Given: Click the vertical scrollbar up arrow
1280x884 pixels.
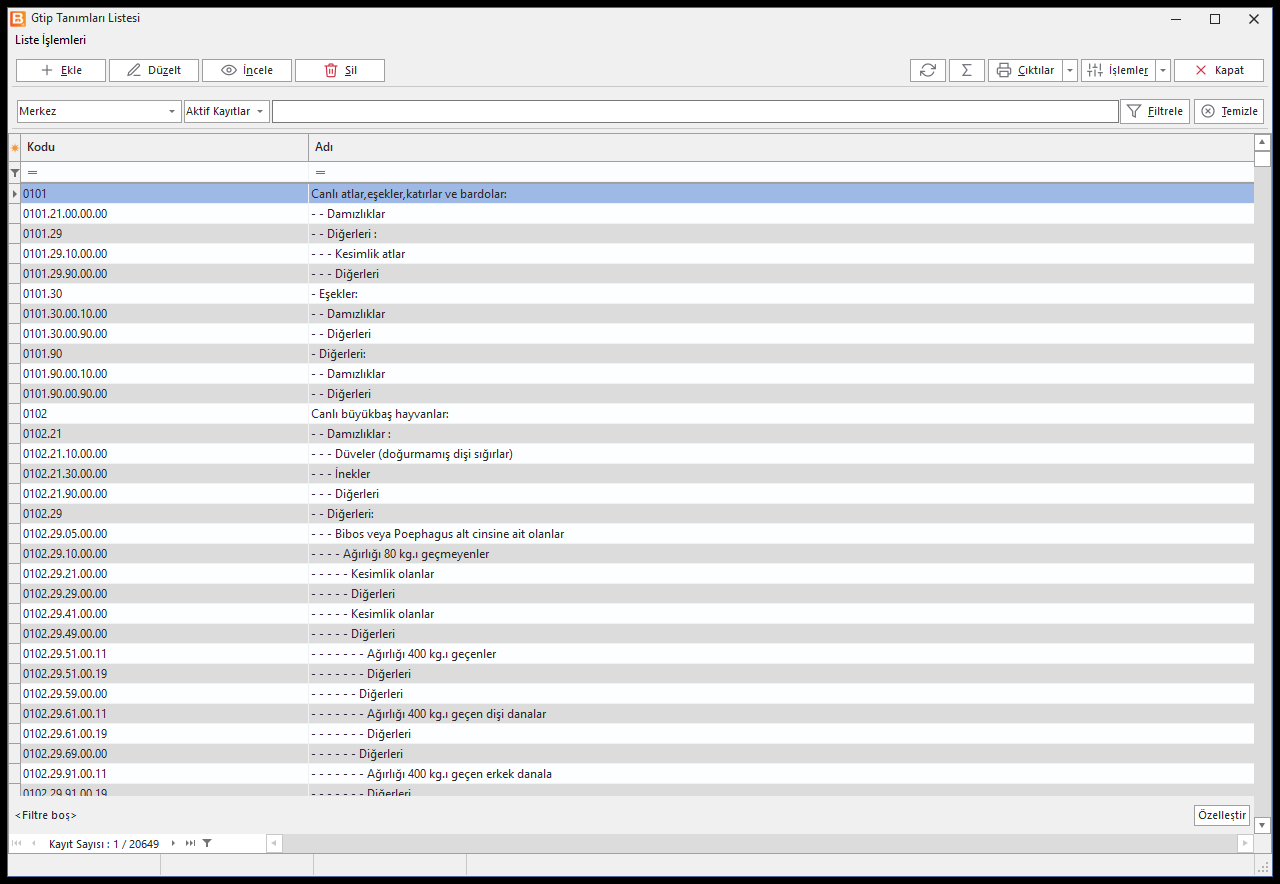Looking at the screenshot, I should click(x=1262, y=142).
